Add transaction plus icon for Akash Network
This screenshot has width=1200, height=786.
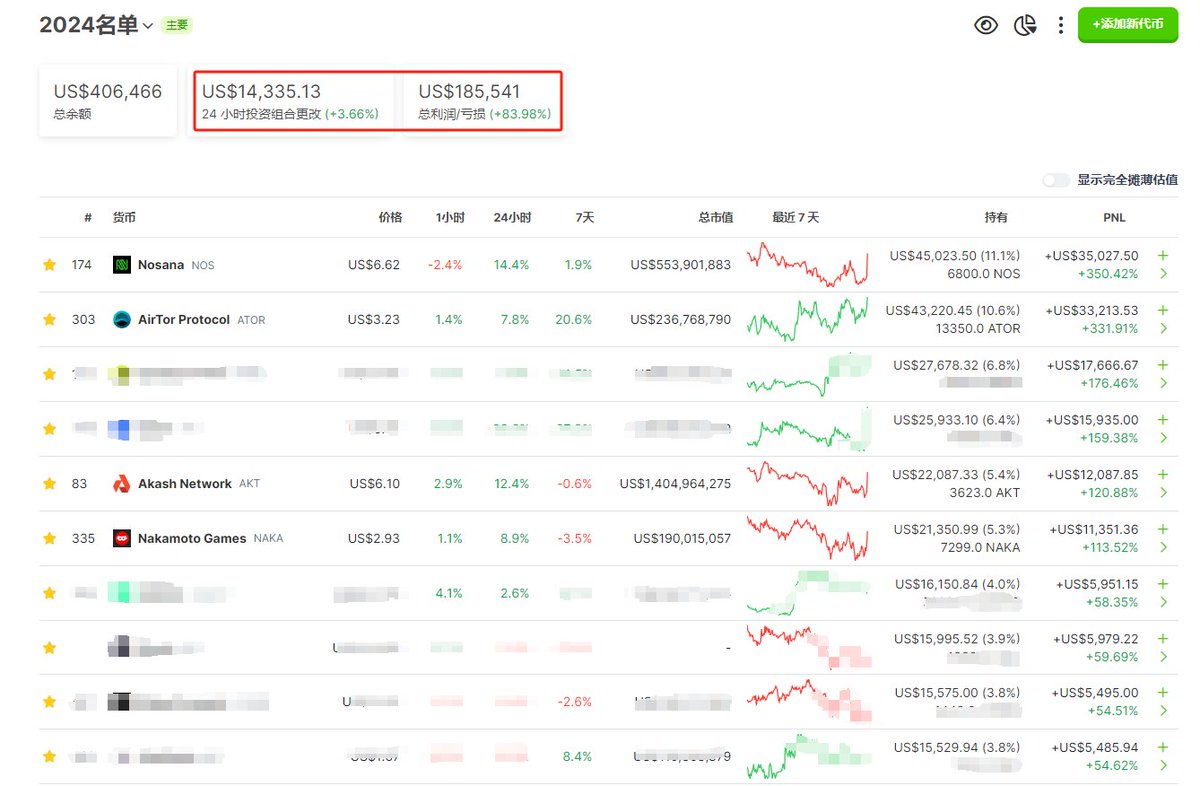click(x=1163, y=474)
